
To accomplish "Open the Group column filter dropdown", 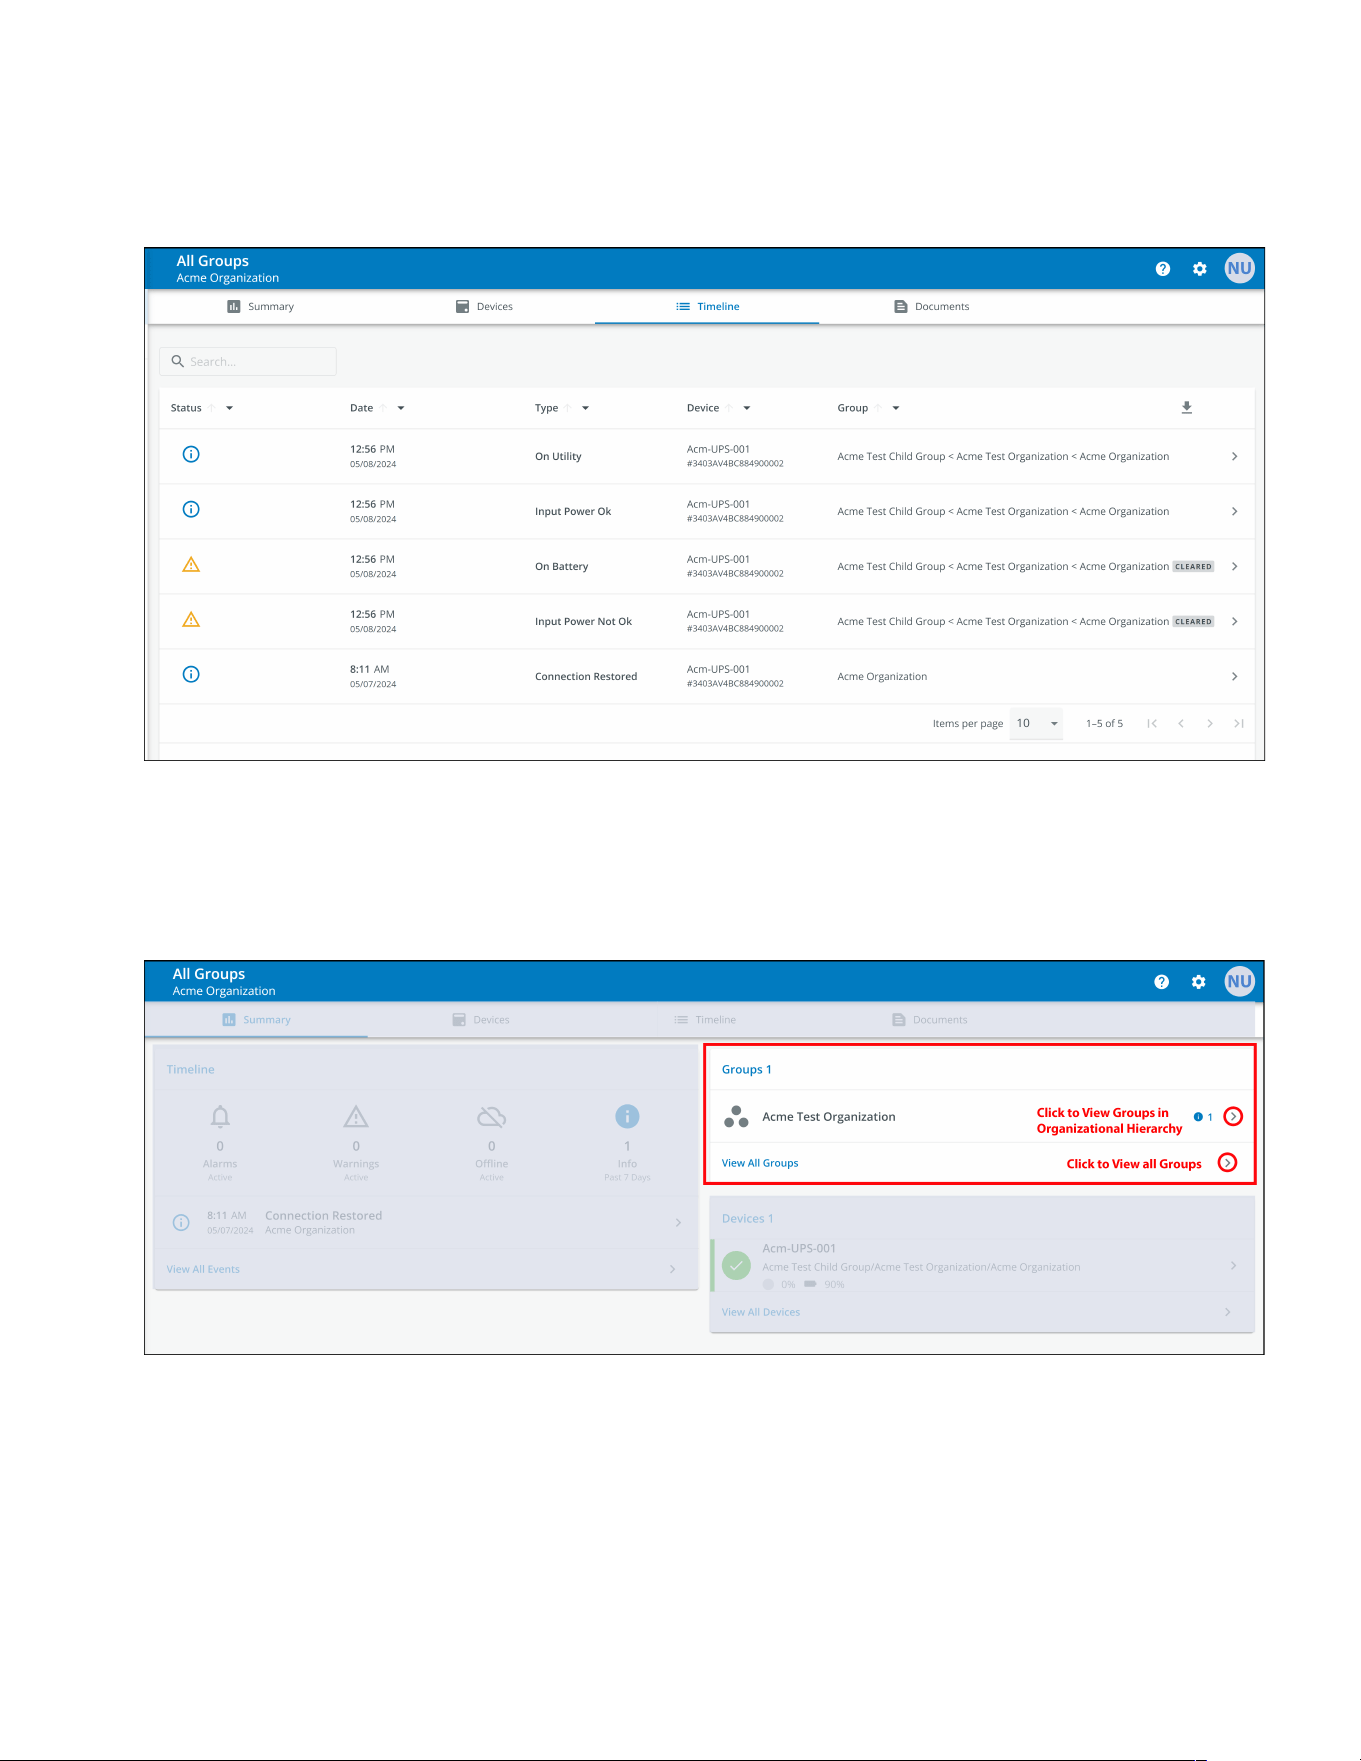I will coord(896,408).
